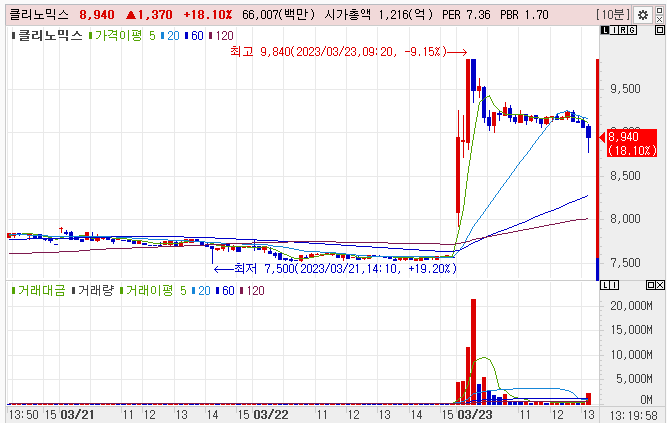
Task: Click the 03/22 date on time axis
Action: click(x=271, y=414)
